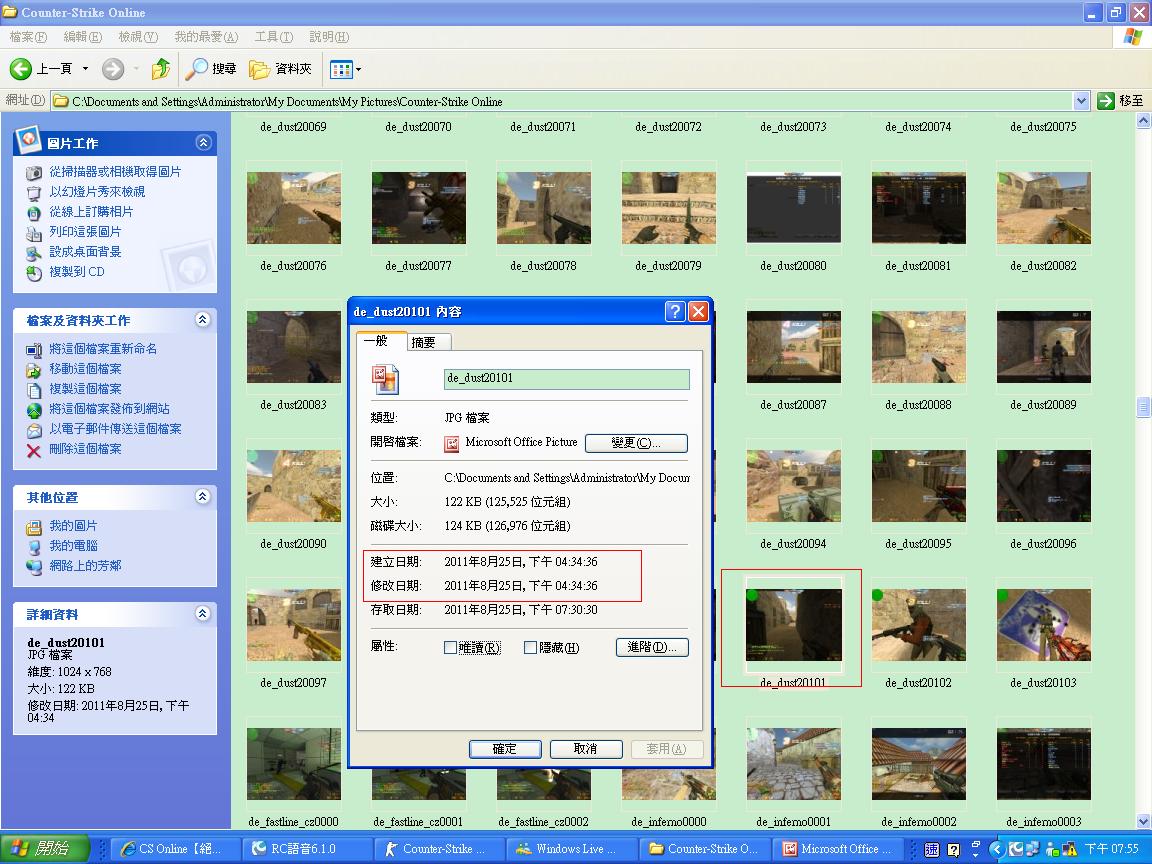
Task: Click 從線上訂購相片 link
Action: point(91,212)
